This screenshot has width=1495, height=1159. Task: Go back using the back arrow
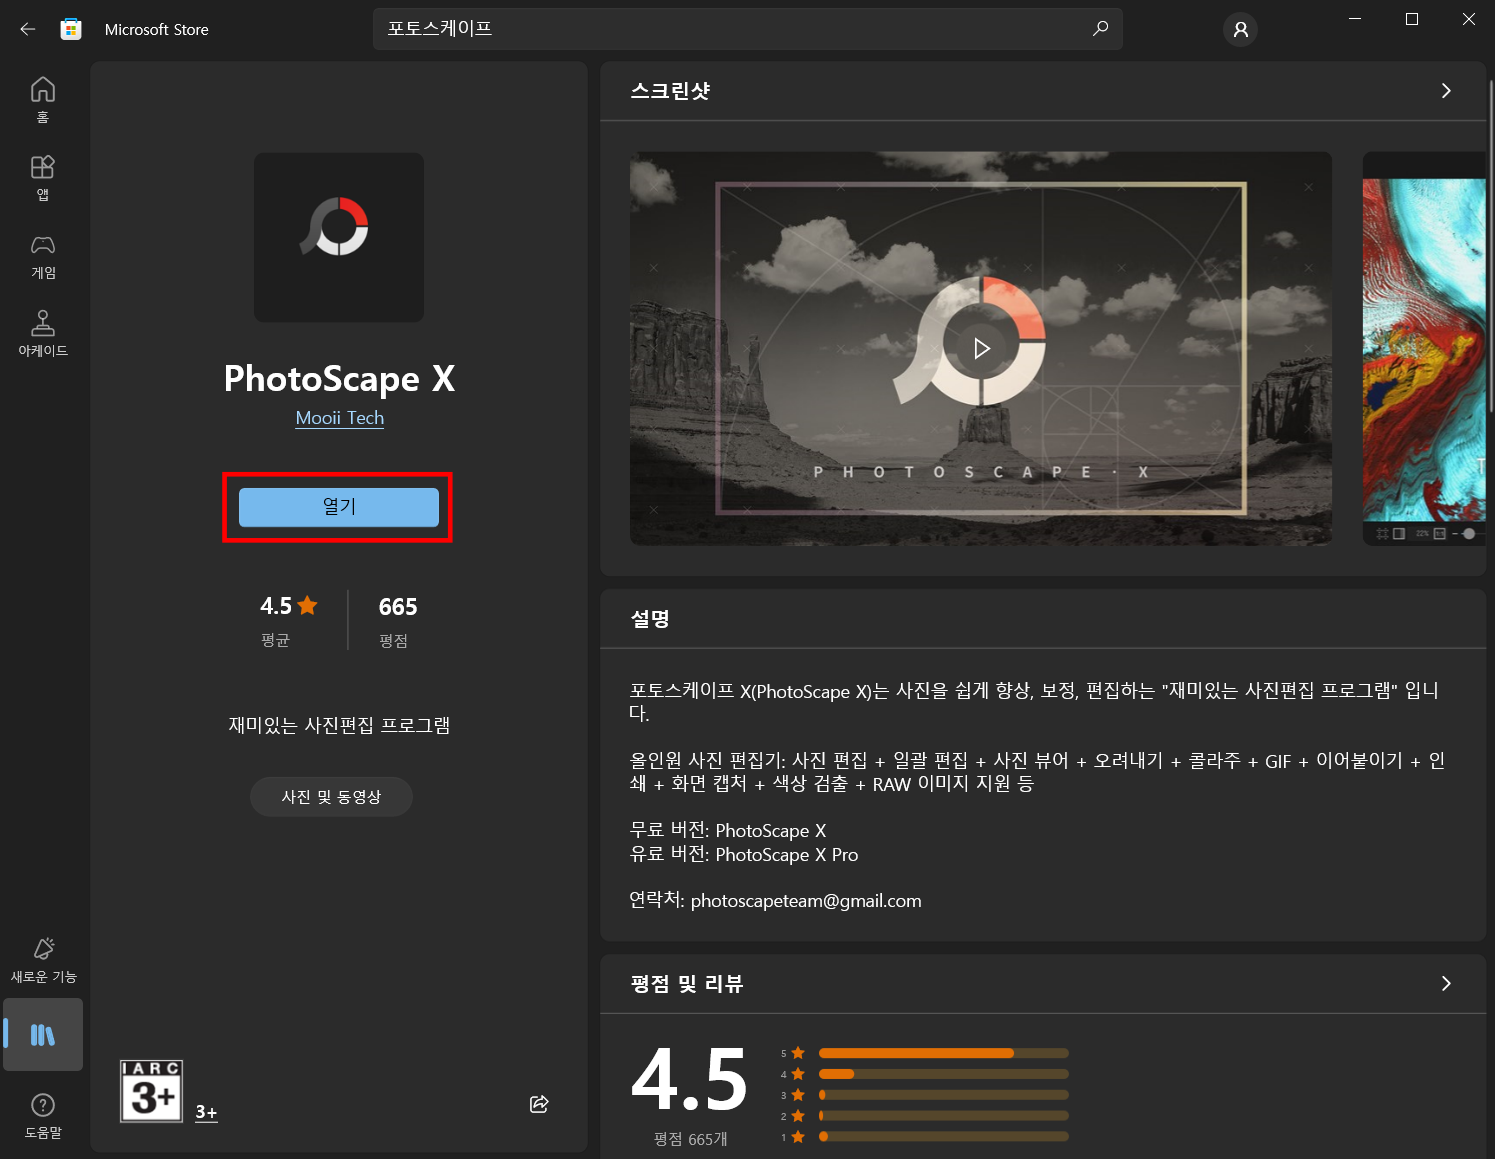(28, 29)
